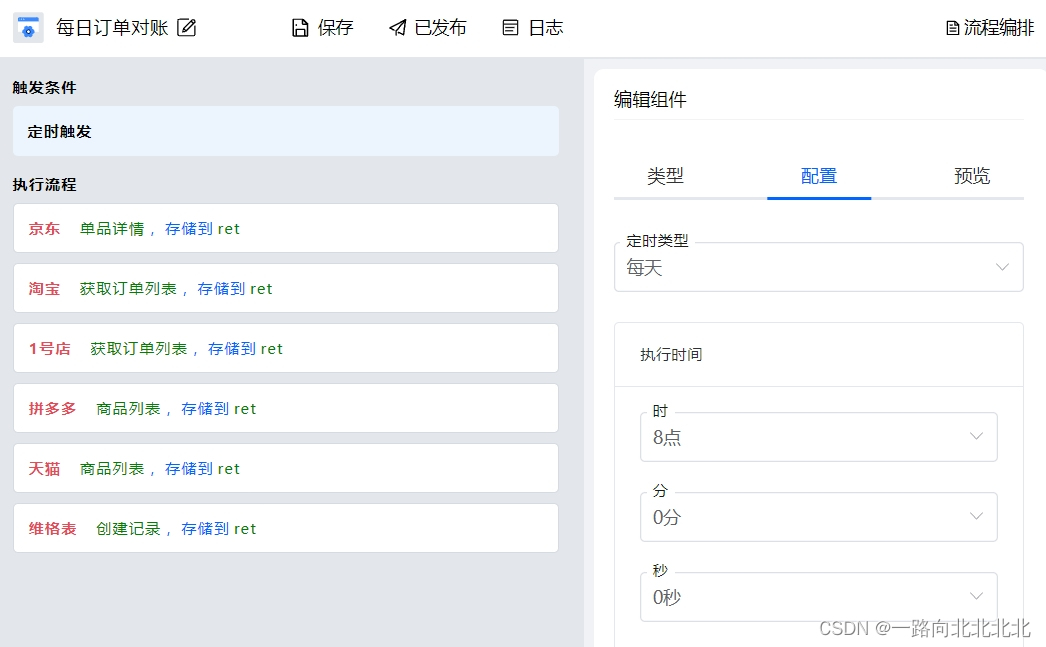Open 流程编排 link
1046x647 pixels.
tap(991, 28)
